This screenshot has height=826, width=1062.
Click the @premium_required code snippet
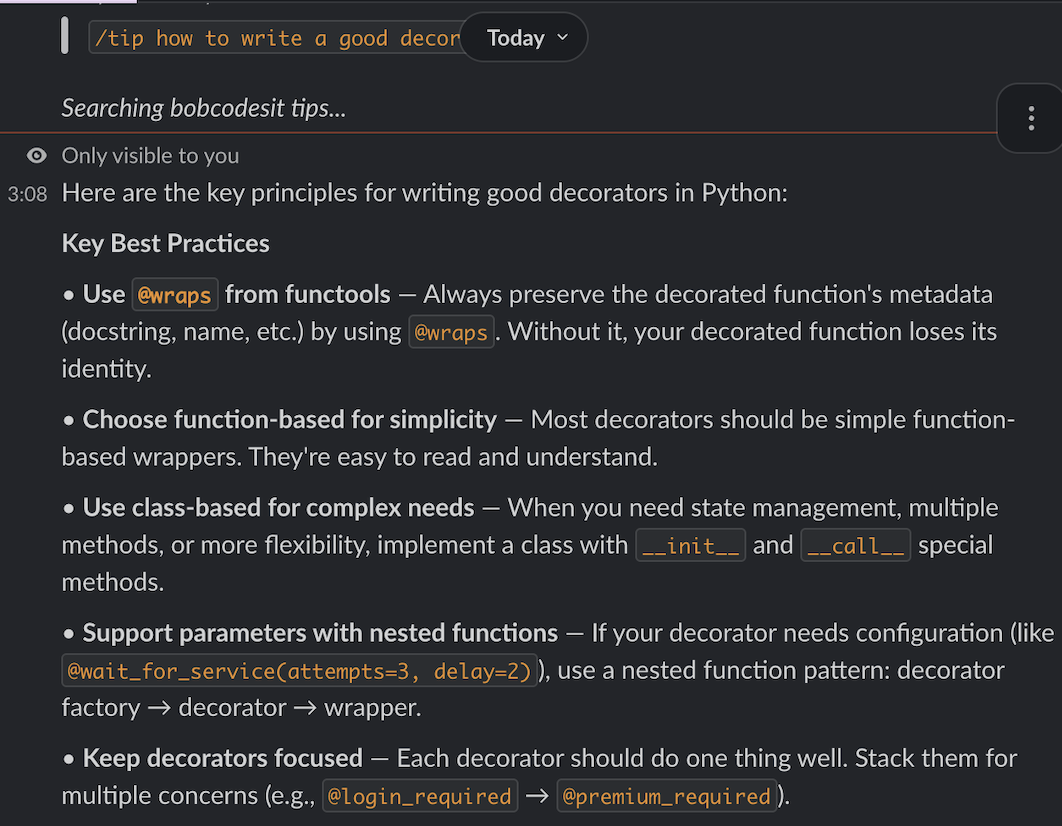tap(666, 796)
